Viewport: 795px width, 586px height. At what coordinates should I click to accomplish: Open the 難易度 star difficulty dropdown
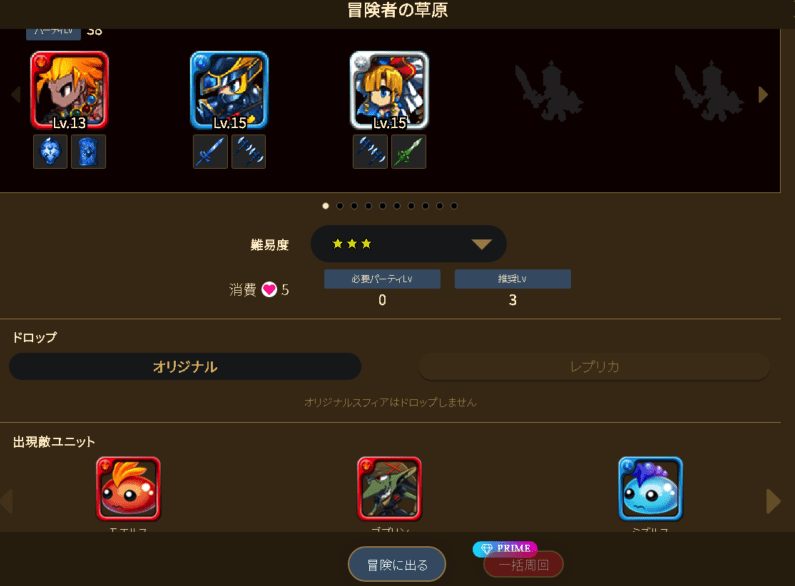coord(408,244)
